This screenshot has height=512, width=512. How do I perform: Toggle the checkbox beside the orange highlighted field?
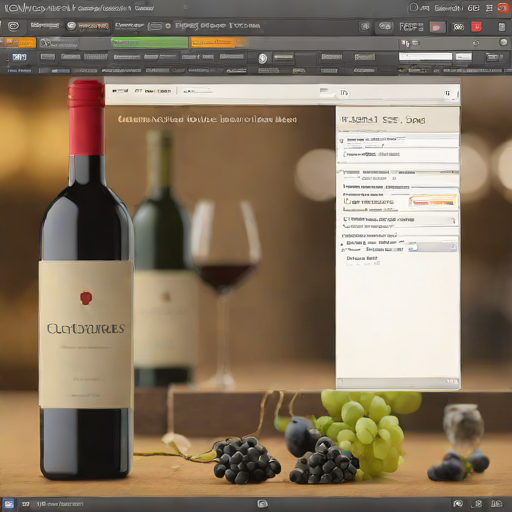click(x=347, y=201)
